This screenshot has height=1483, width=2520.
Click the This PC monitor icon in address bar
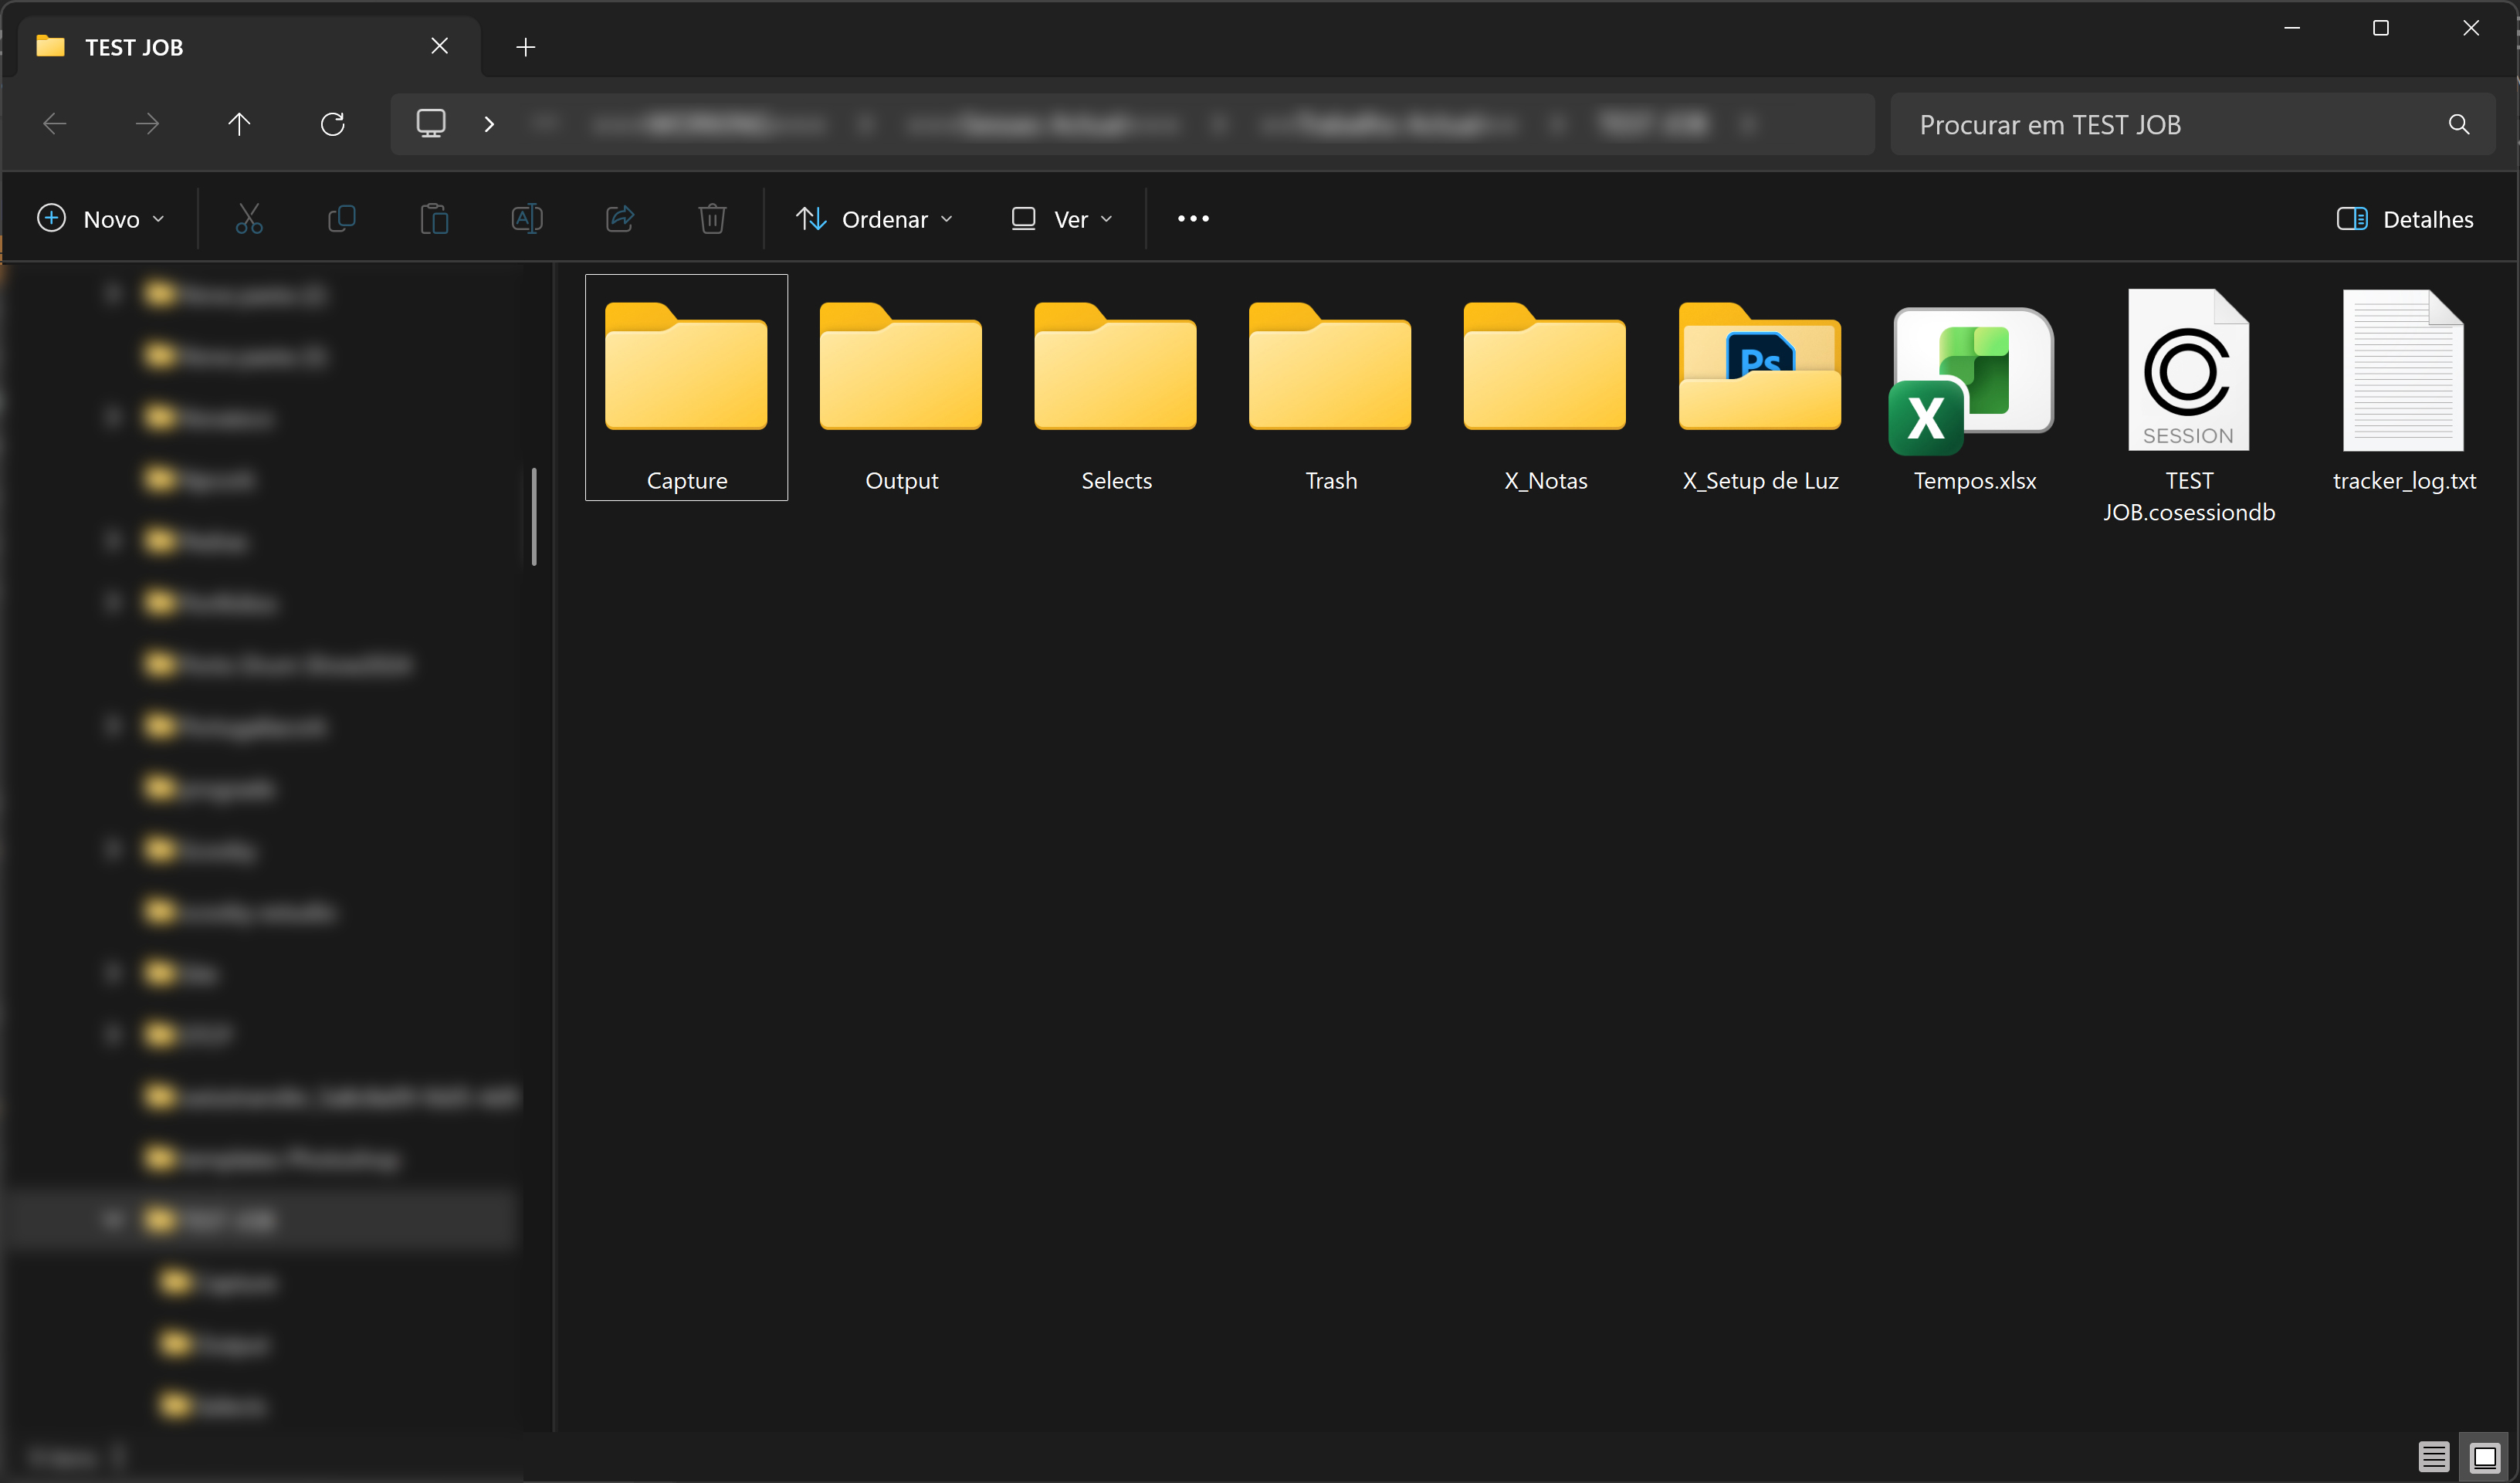tap(431, 124)
